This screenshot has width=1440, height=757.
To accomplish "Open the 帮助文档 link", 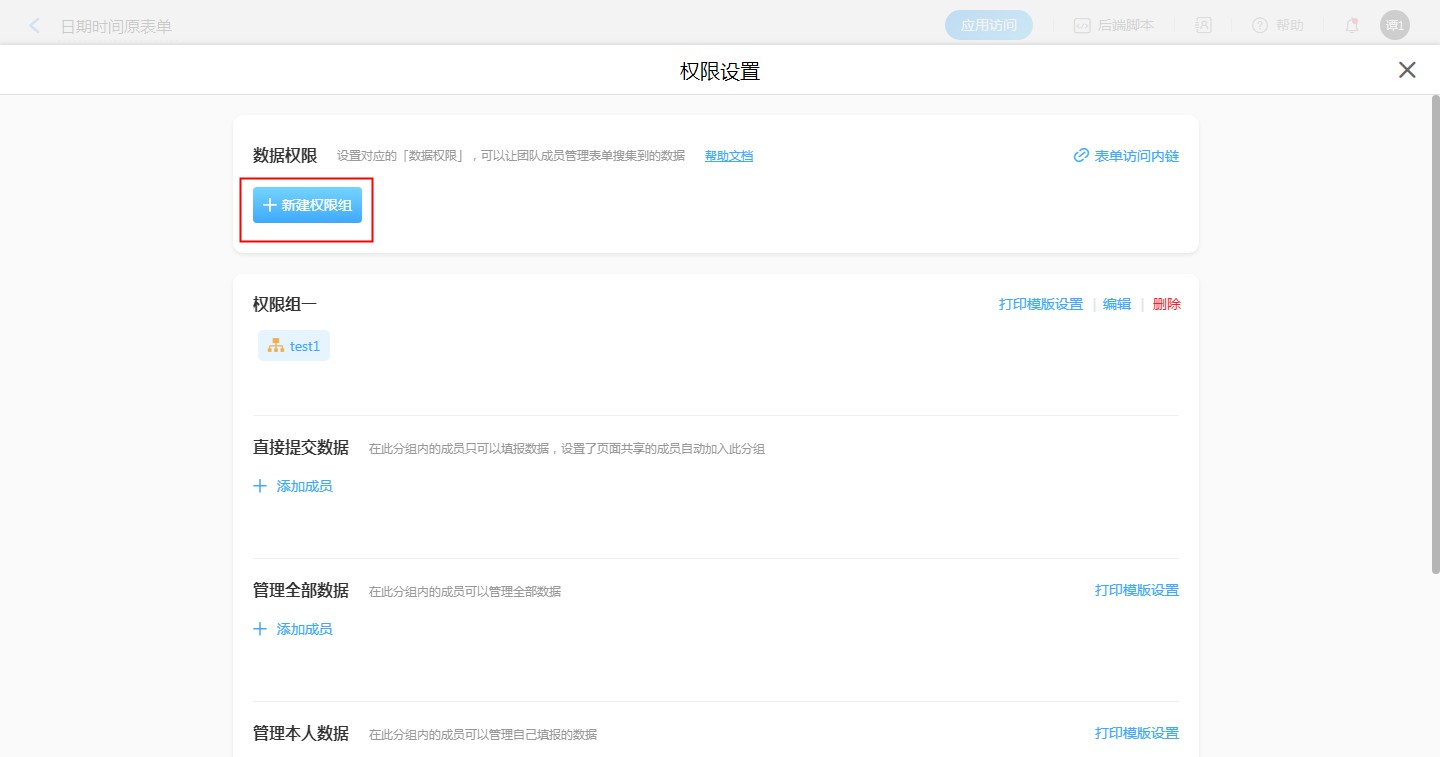I will (x=729, y=156).
